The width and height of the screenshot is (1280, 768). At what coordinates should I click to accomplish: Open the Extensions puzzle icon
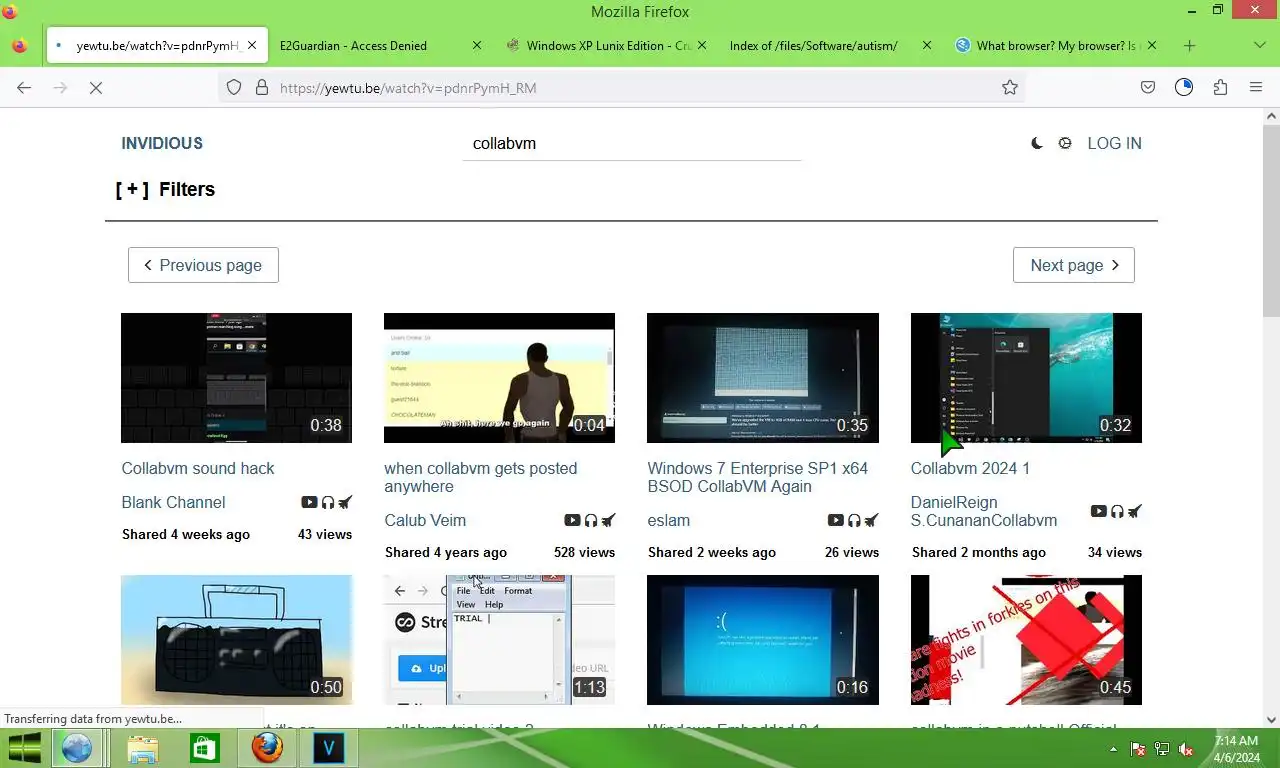[1220, 88]
